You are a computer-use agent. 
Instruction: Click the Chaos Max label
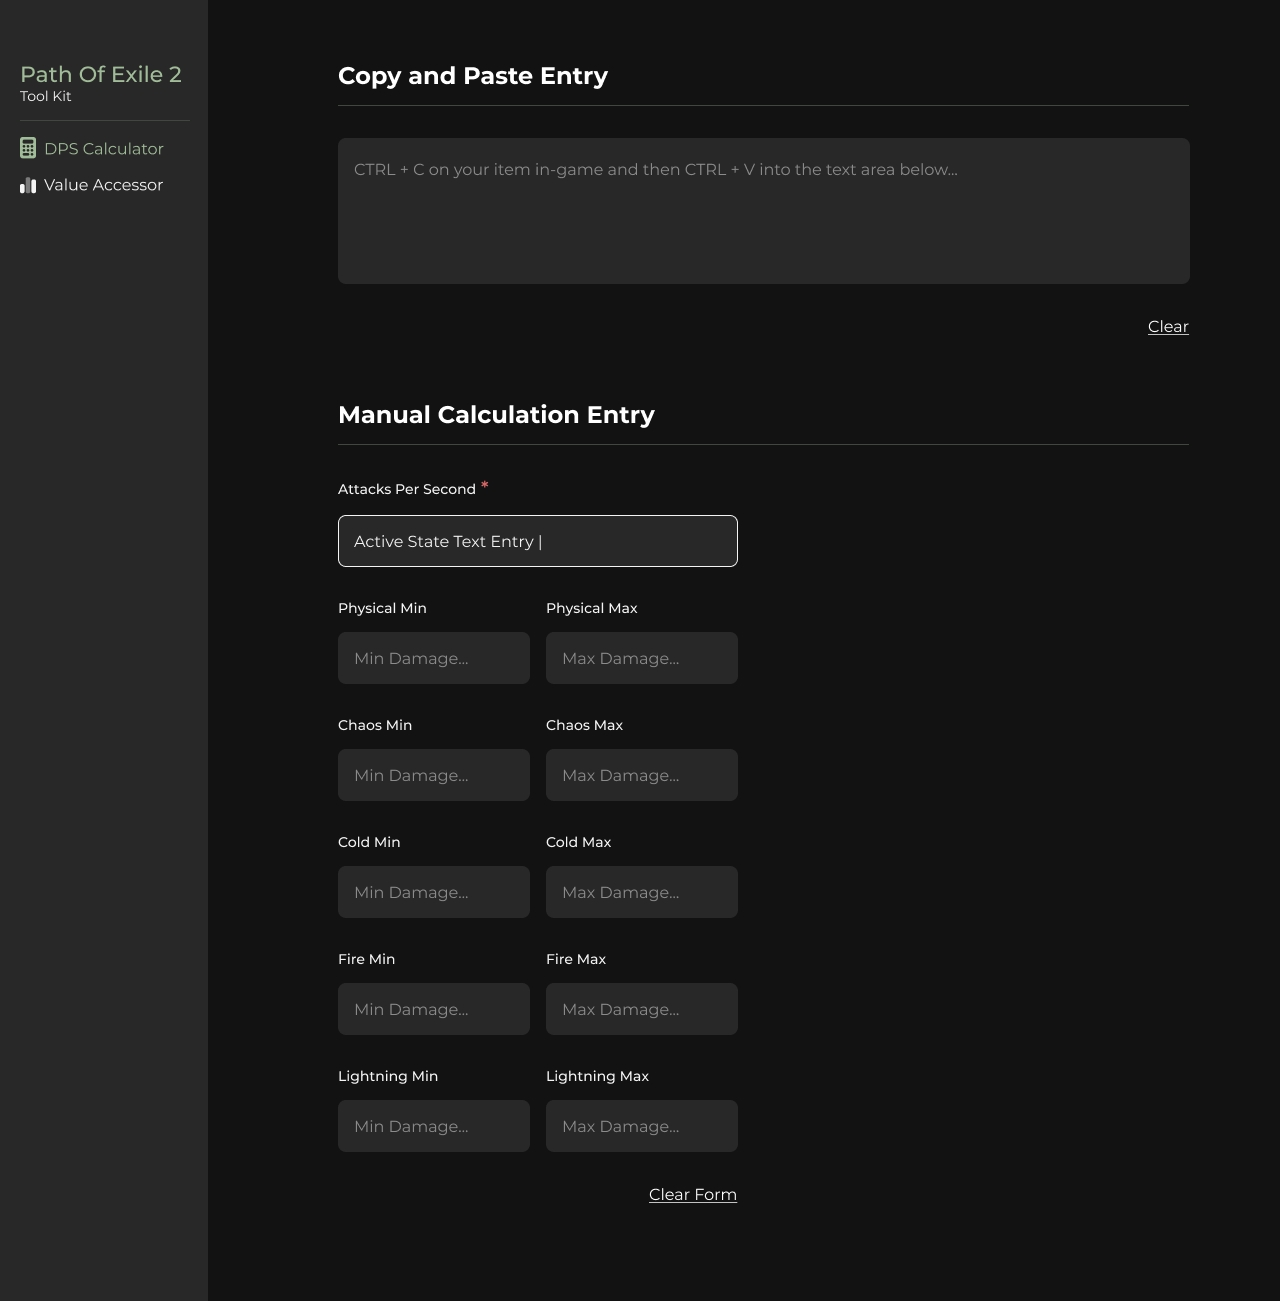click(x=584, y=725)
